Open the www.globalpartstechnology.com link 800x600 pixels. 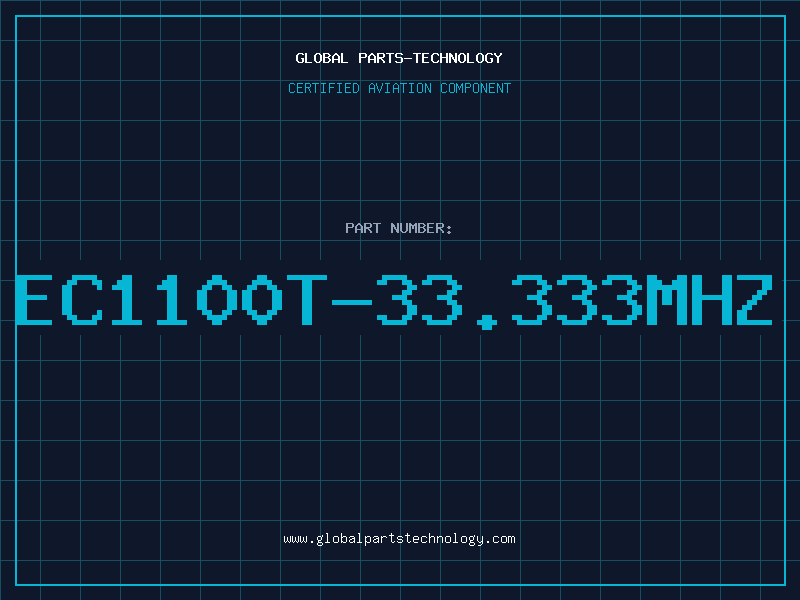(399, 539)
